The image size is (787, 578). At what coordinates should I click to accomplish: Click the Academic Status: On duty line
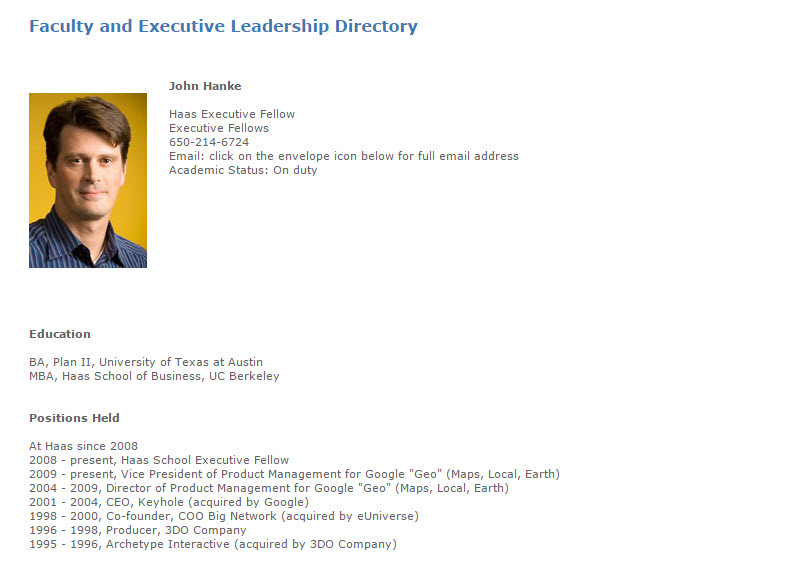click(243, 170)
